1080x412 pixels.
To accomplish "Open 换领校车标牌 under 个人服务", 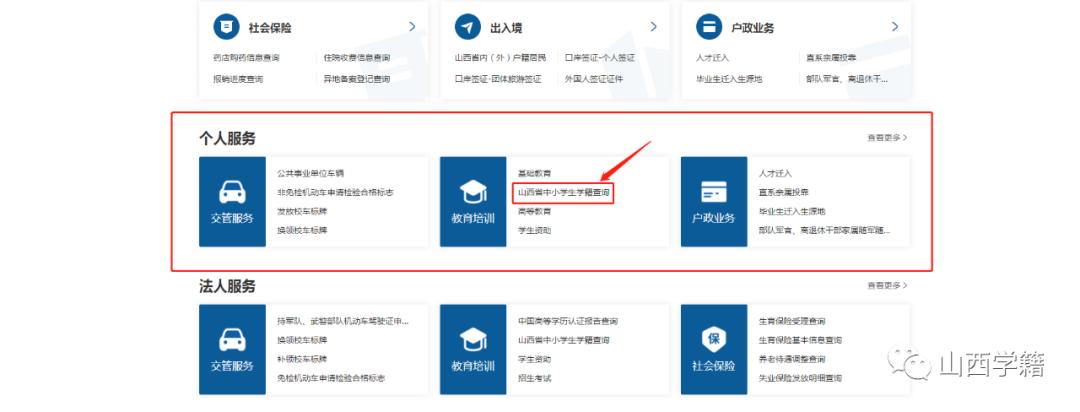I will (302, 230).
